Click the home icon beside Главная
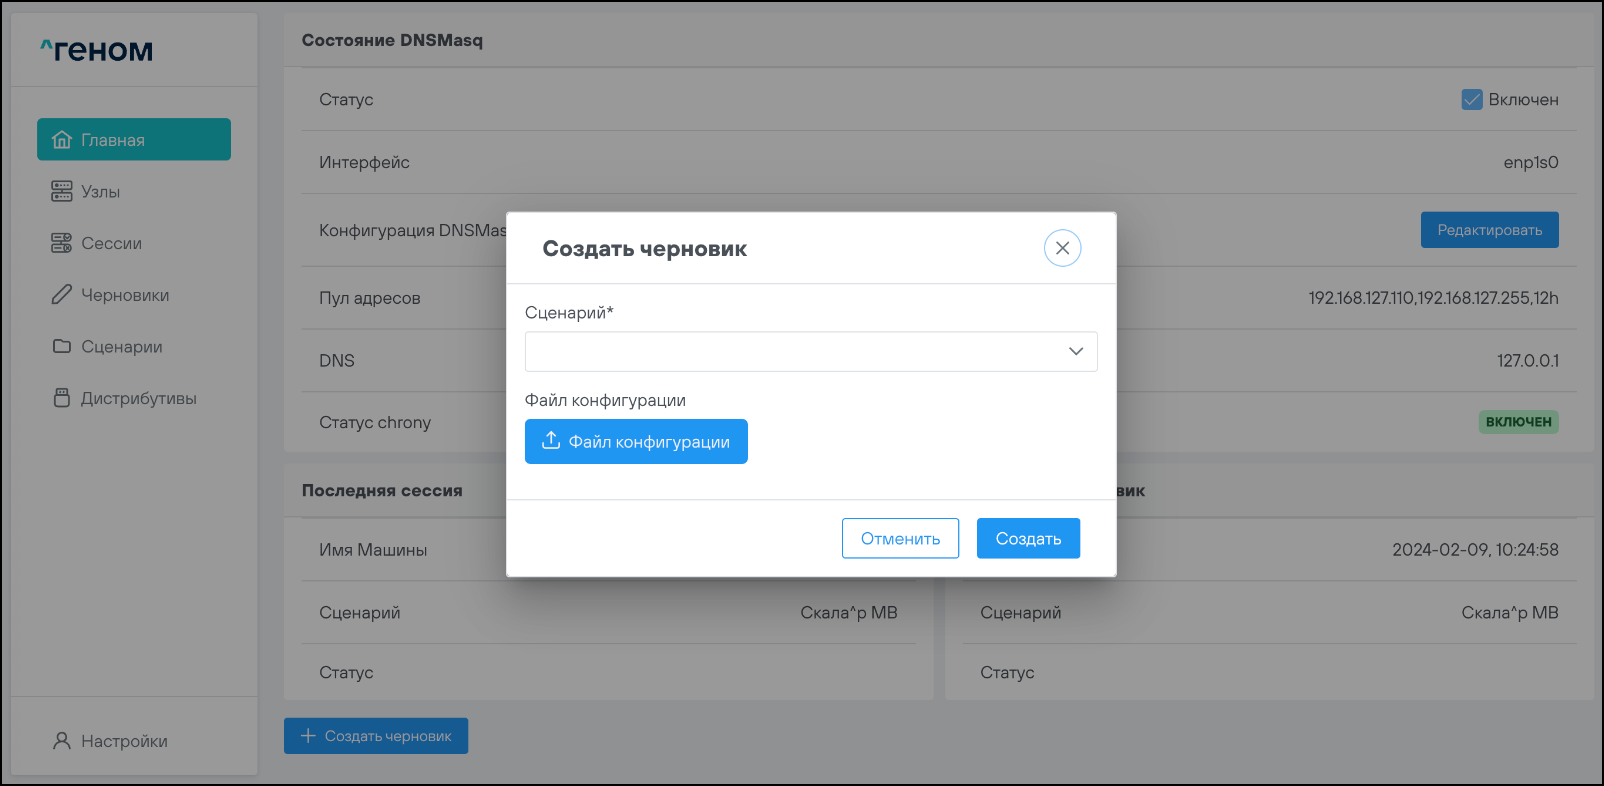Image resolution: width=1604 pixels, height=786 pixels. coord(62,140)
